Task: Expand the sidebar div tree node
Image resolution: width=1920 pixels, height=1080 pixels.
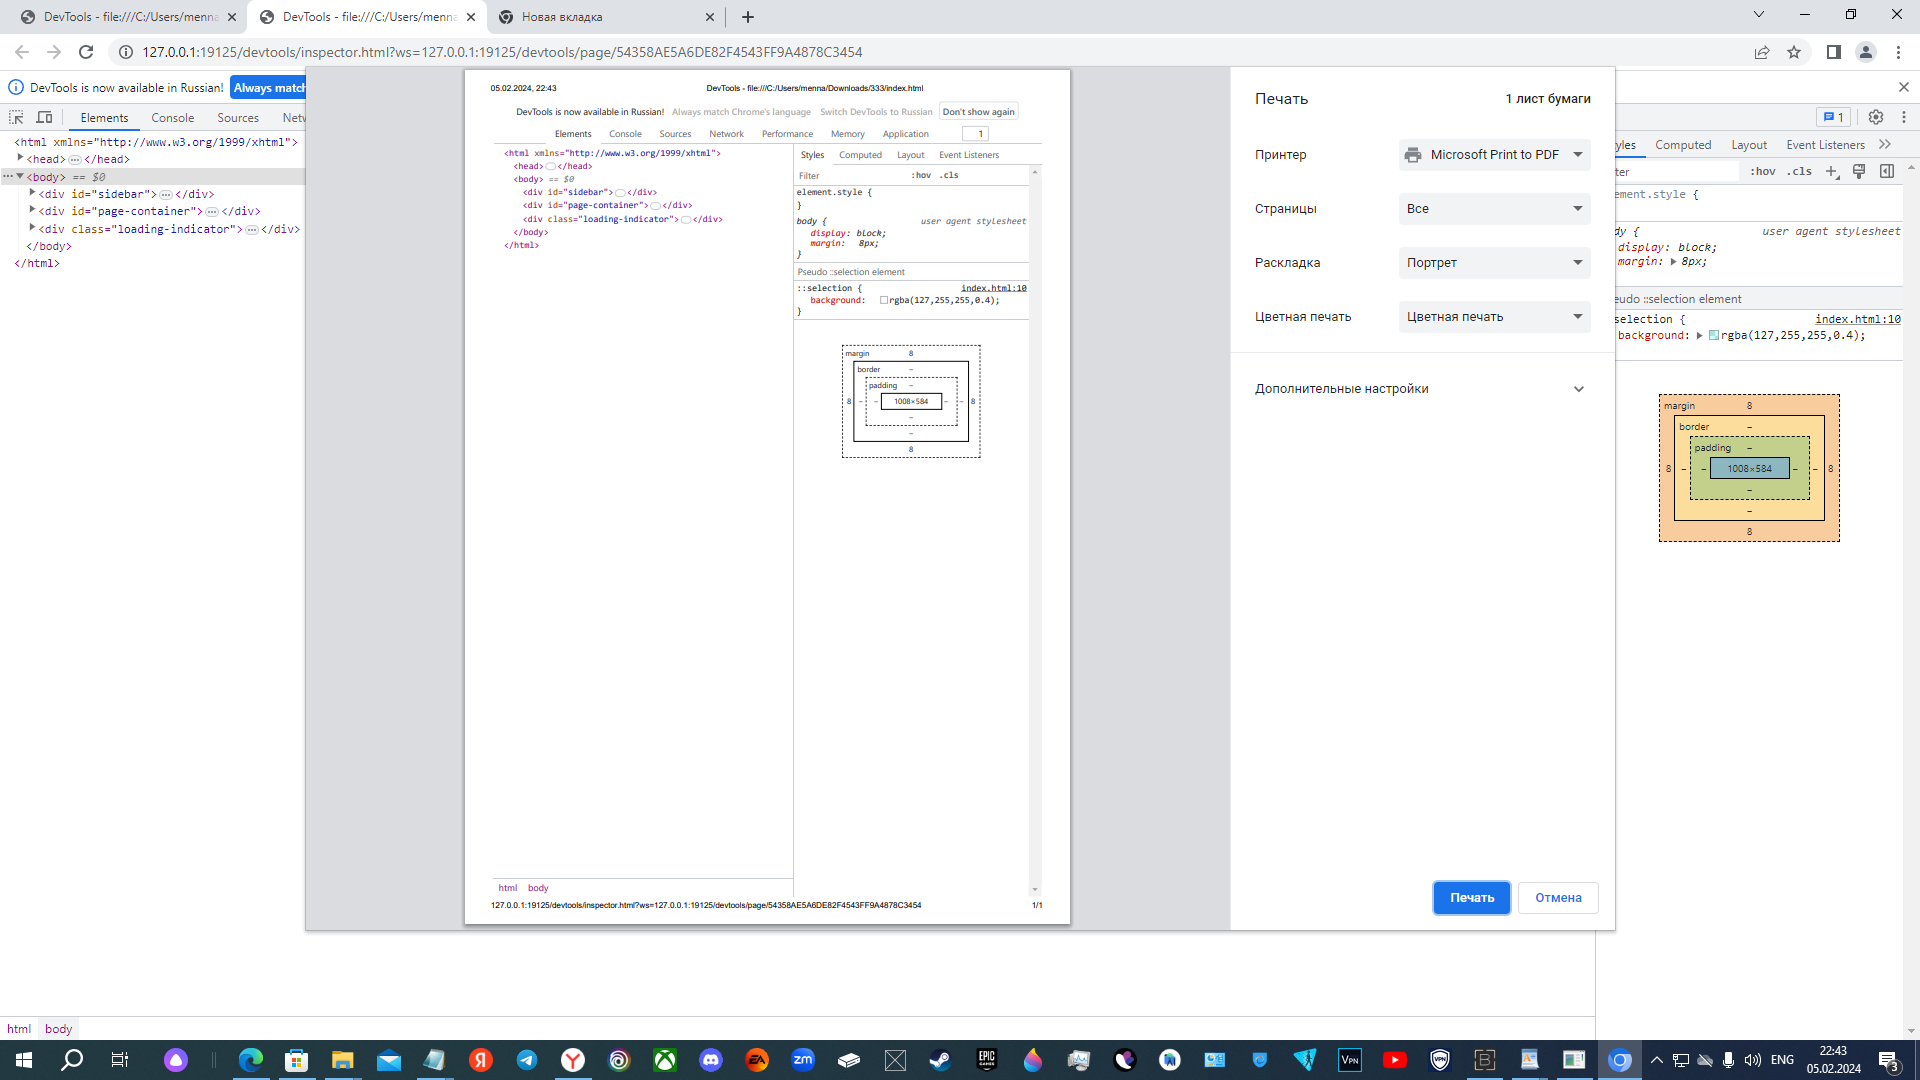Action: (32, 193)
